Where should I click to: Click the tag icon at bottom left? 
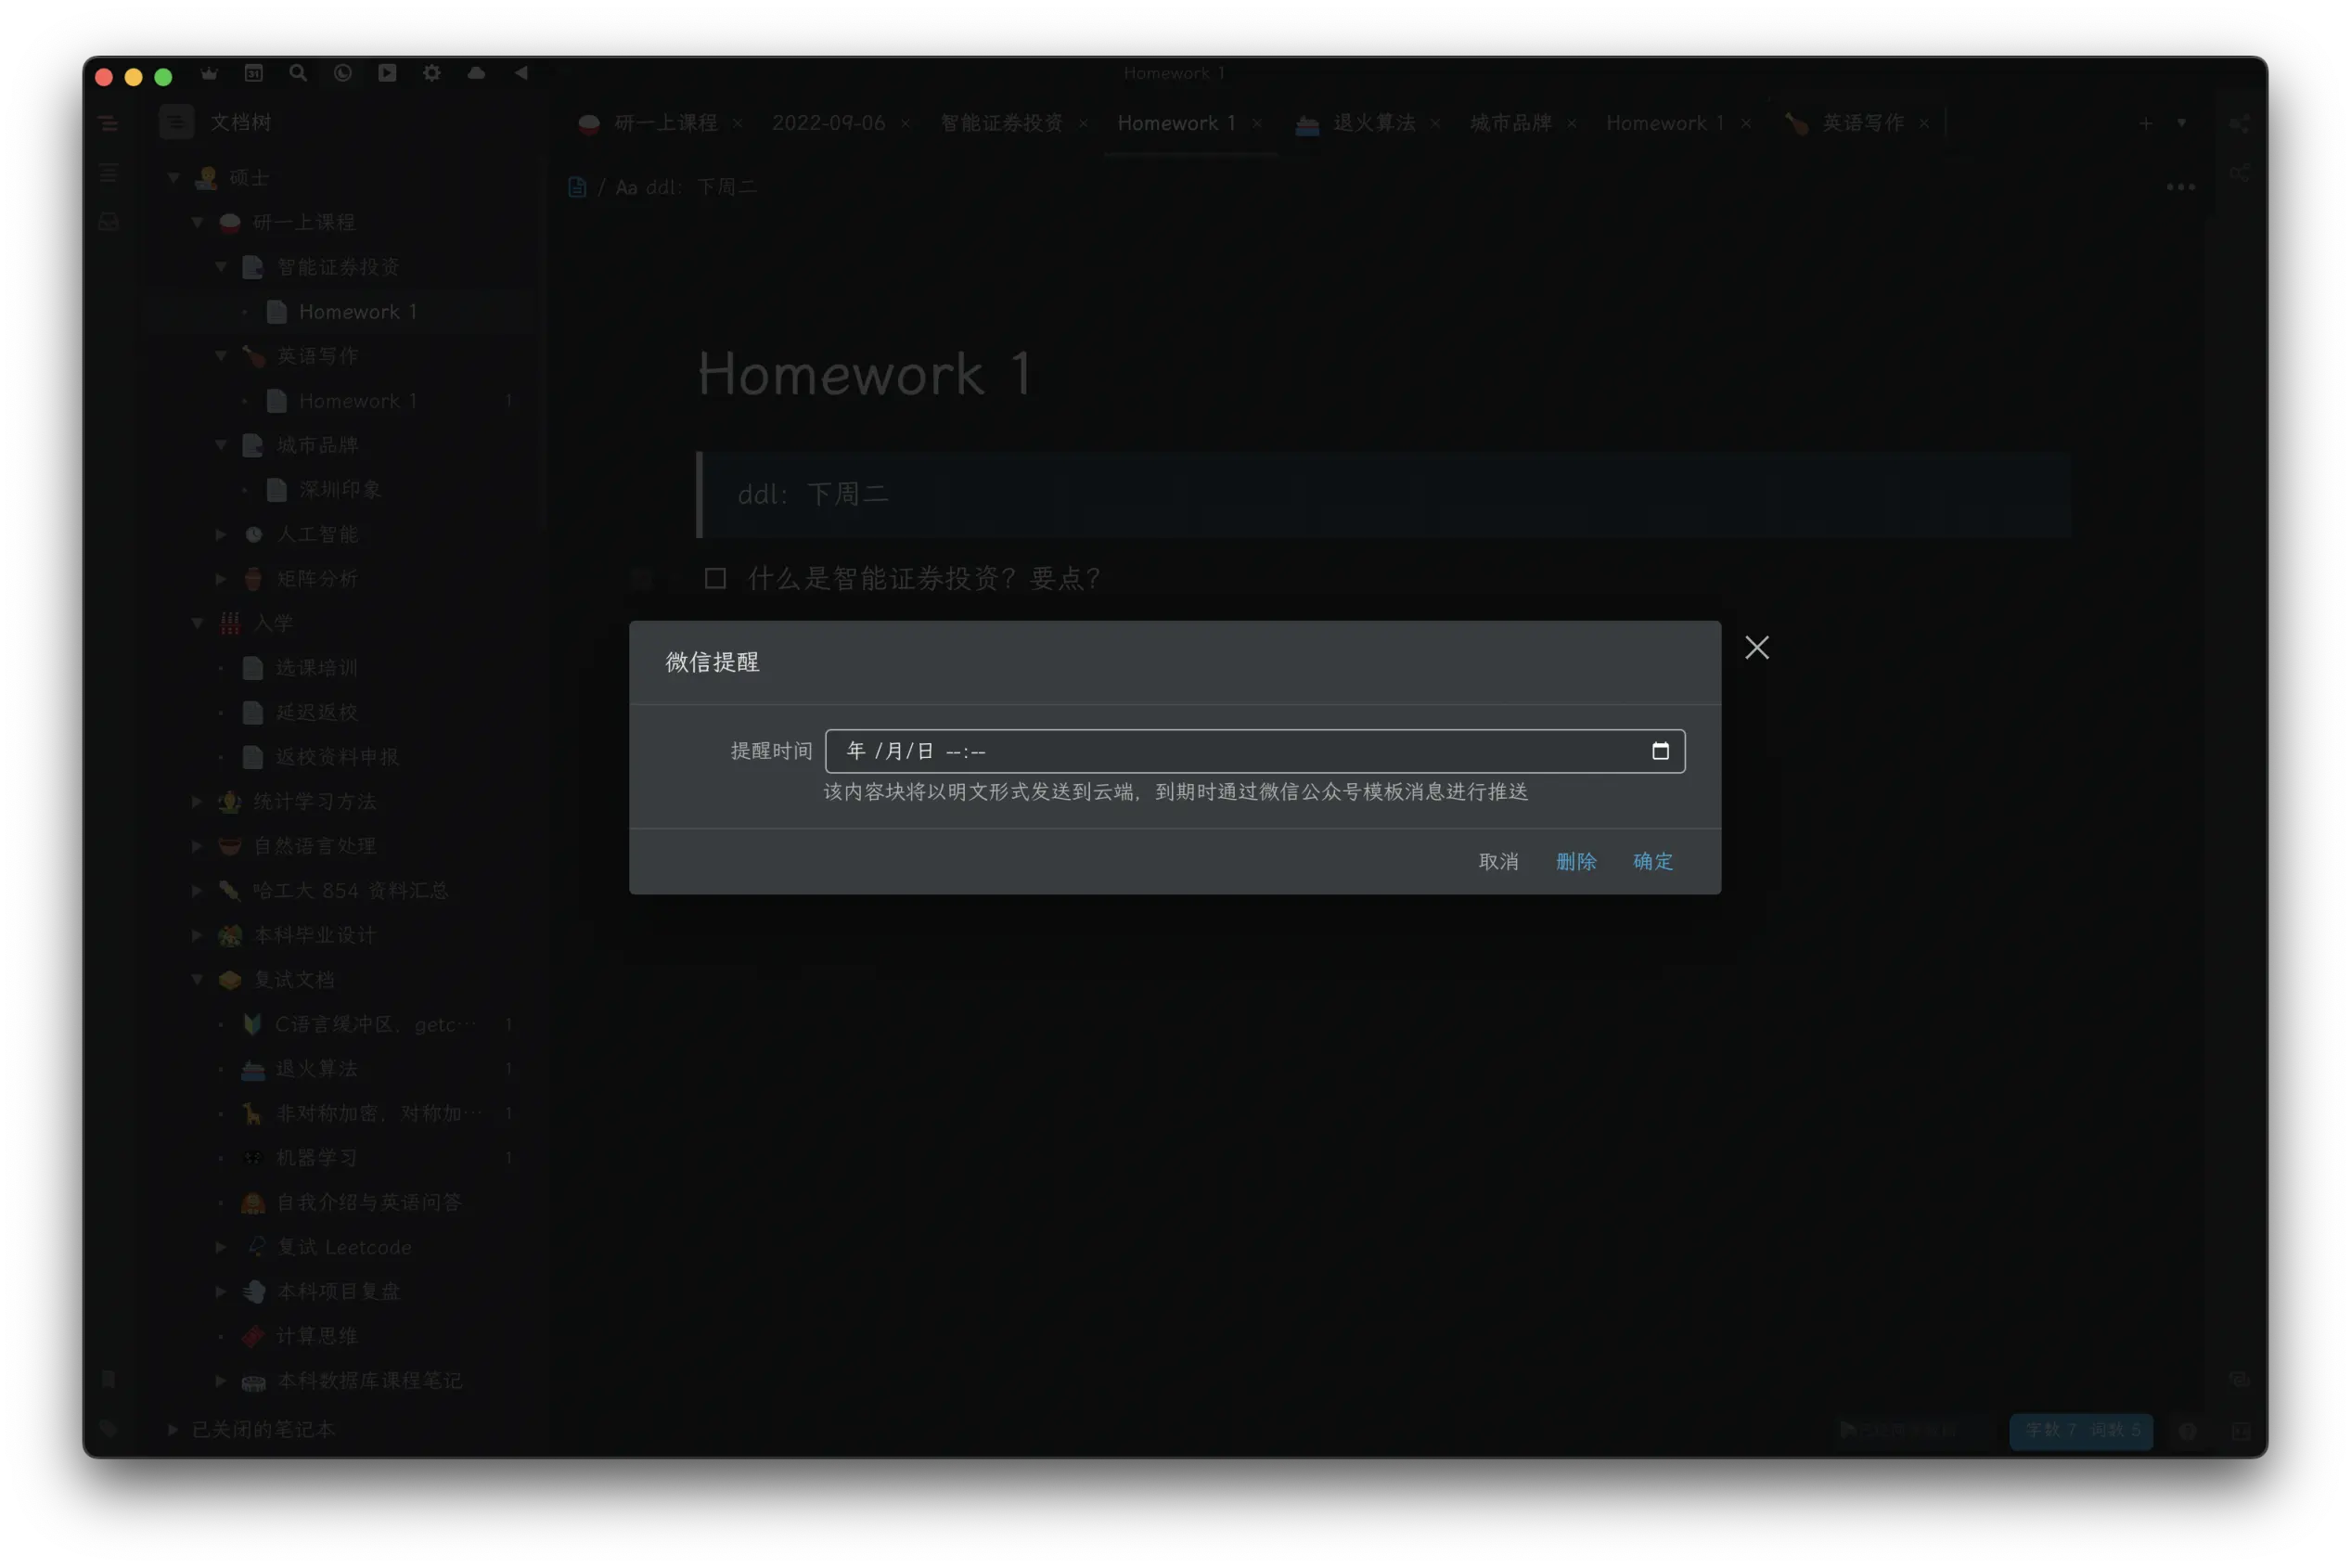coord(109,1428)
